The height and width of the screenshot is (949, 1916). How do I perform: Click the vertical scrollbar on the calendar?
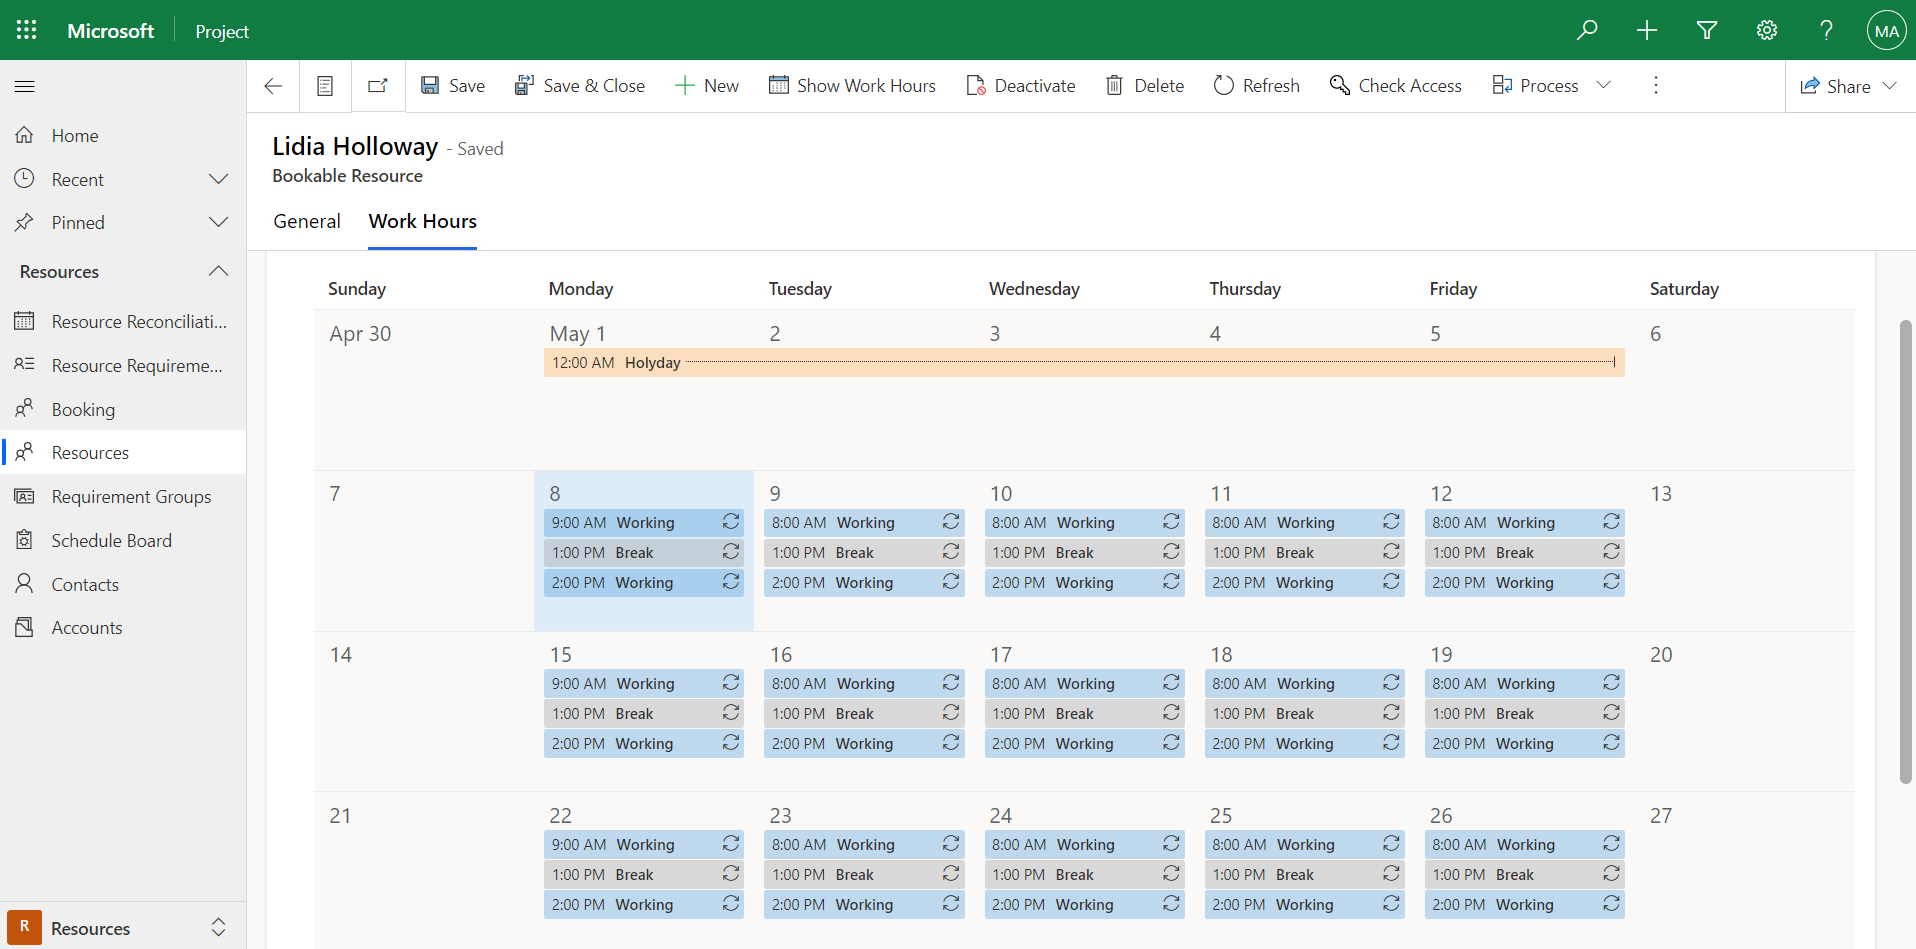coord(1905,550)
